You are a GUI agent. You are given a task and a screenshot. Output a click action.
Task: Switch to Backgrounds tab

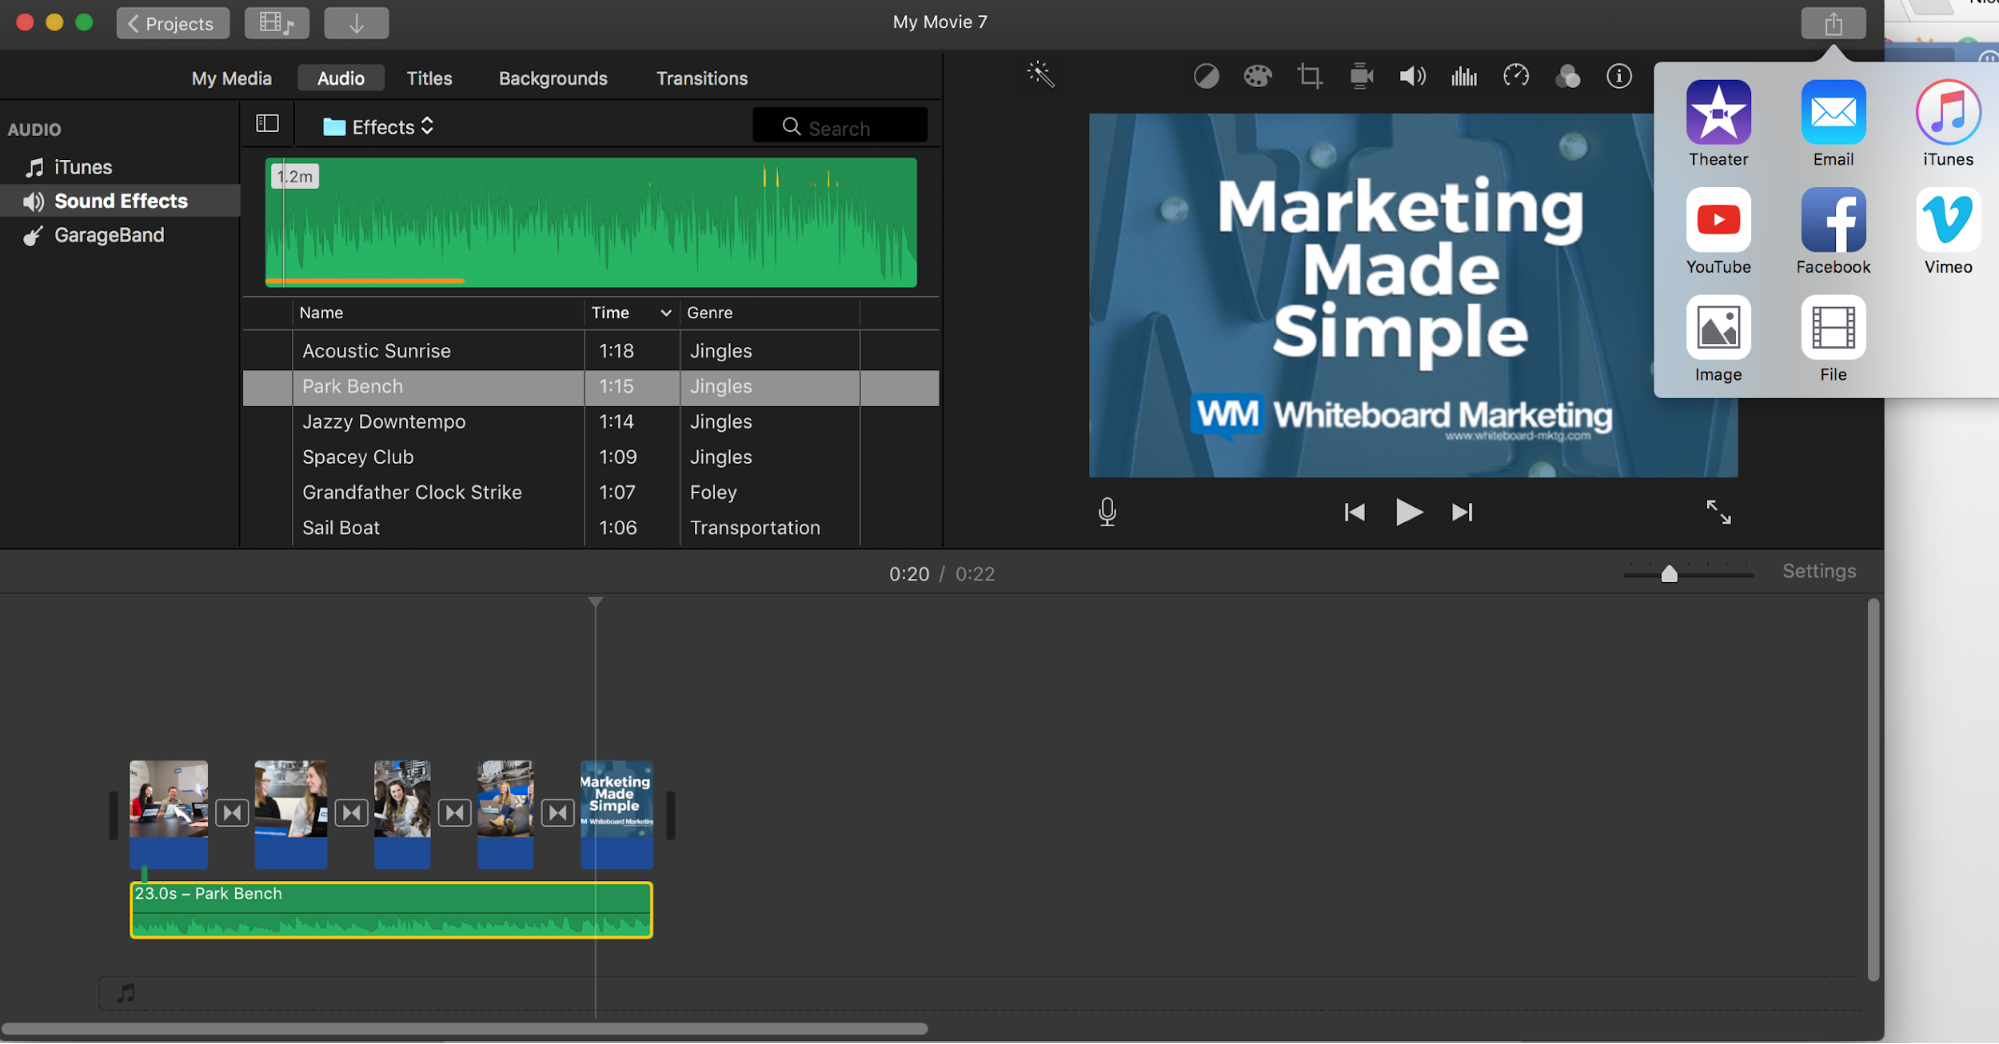click(553, 78)
